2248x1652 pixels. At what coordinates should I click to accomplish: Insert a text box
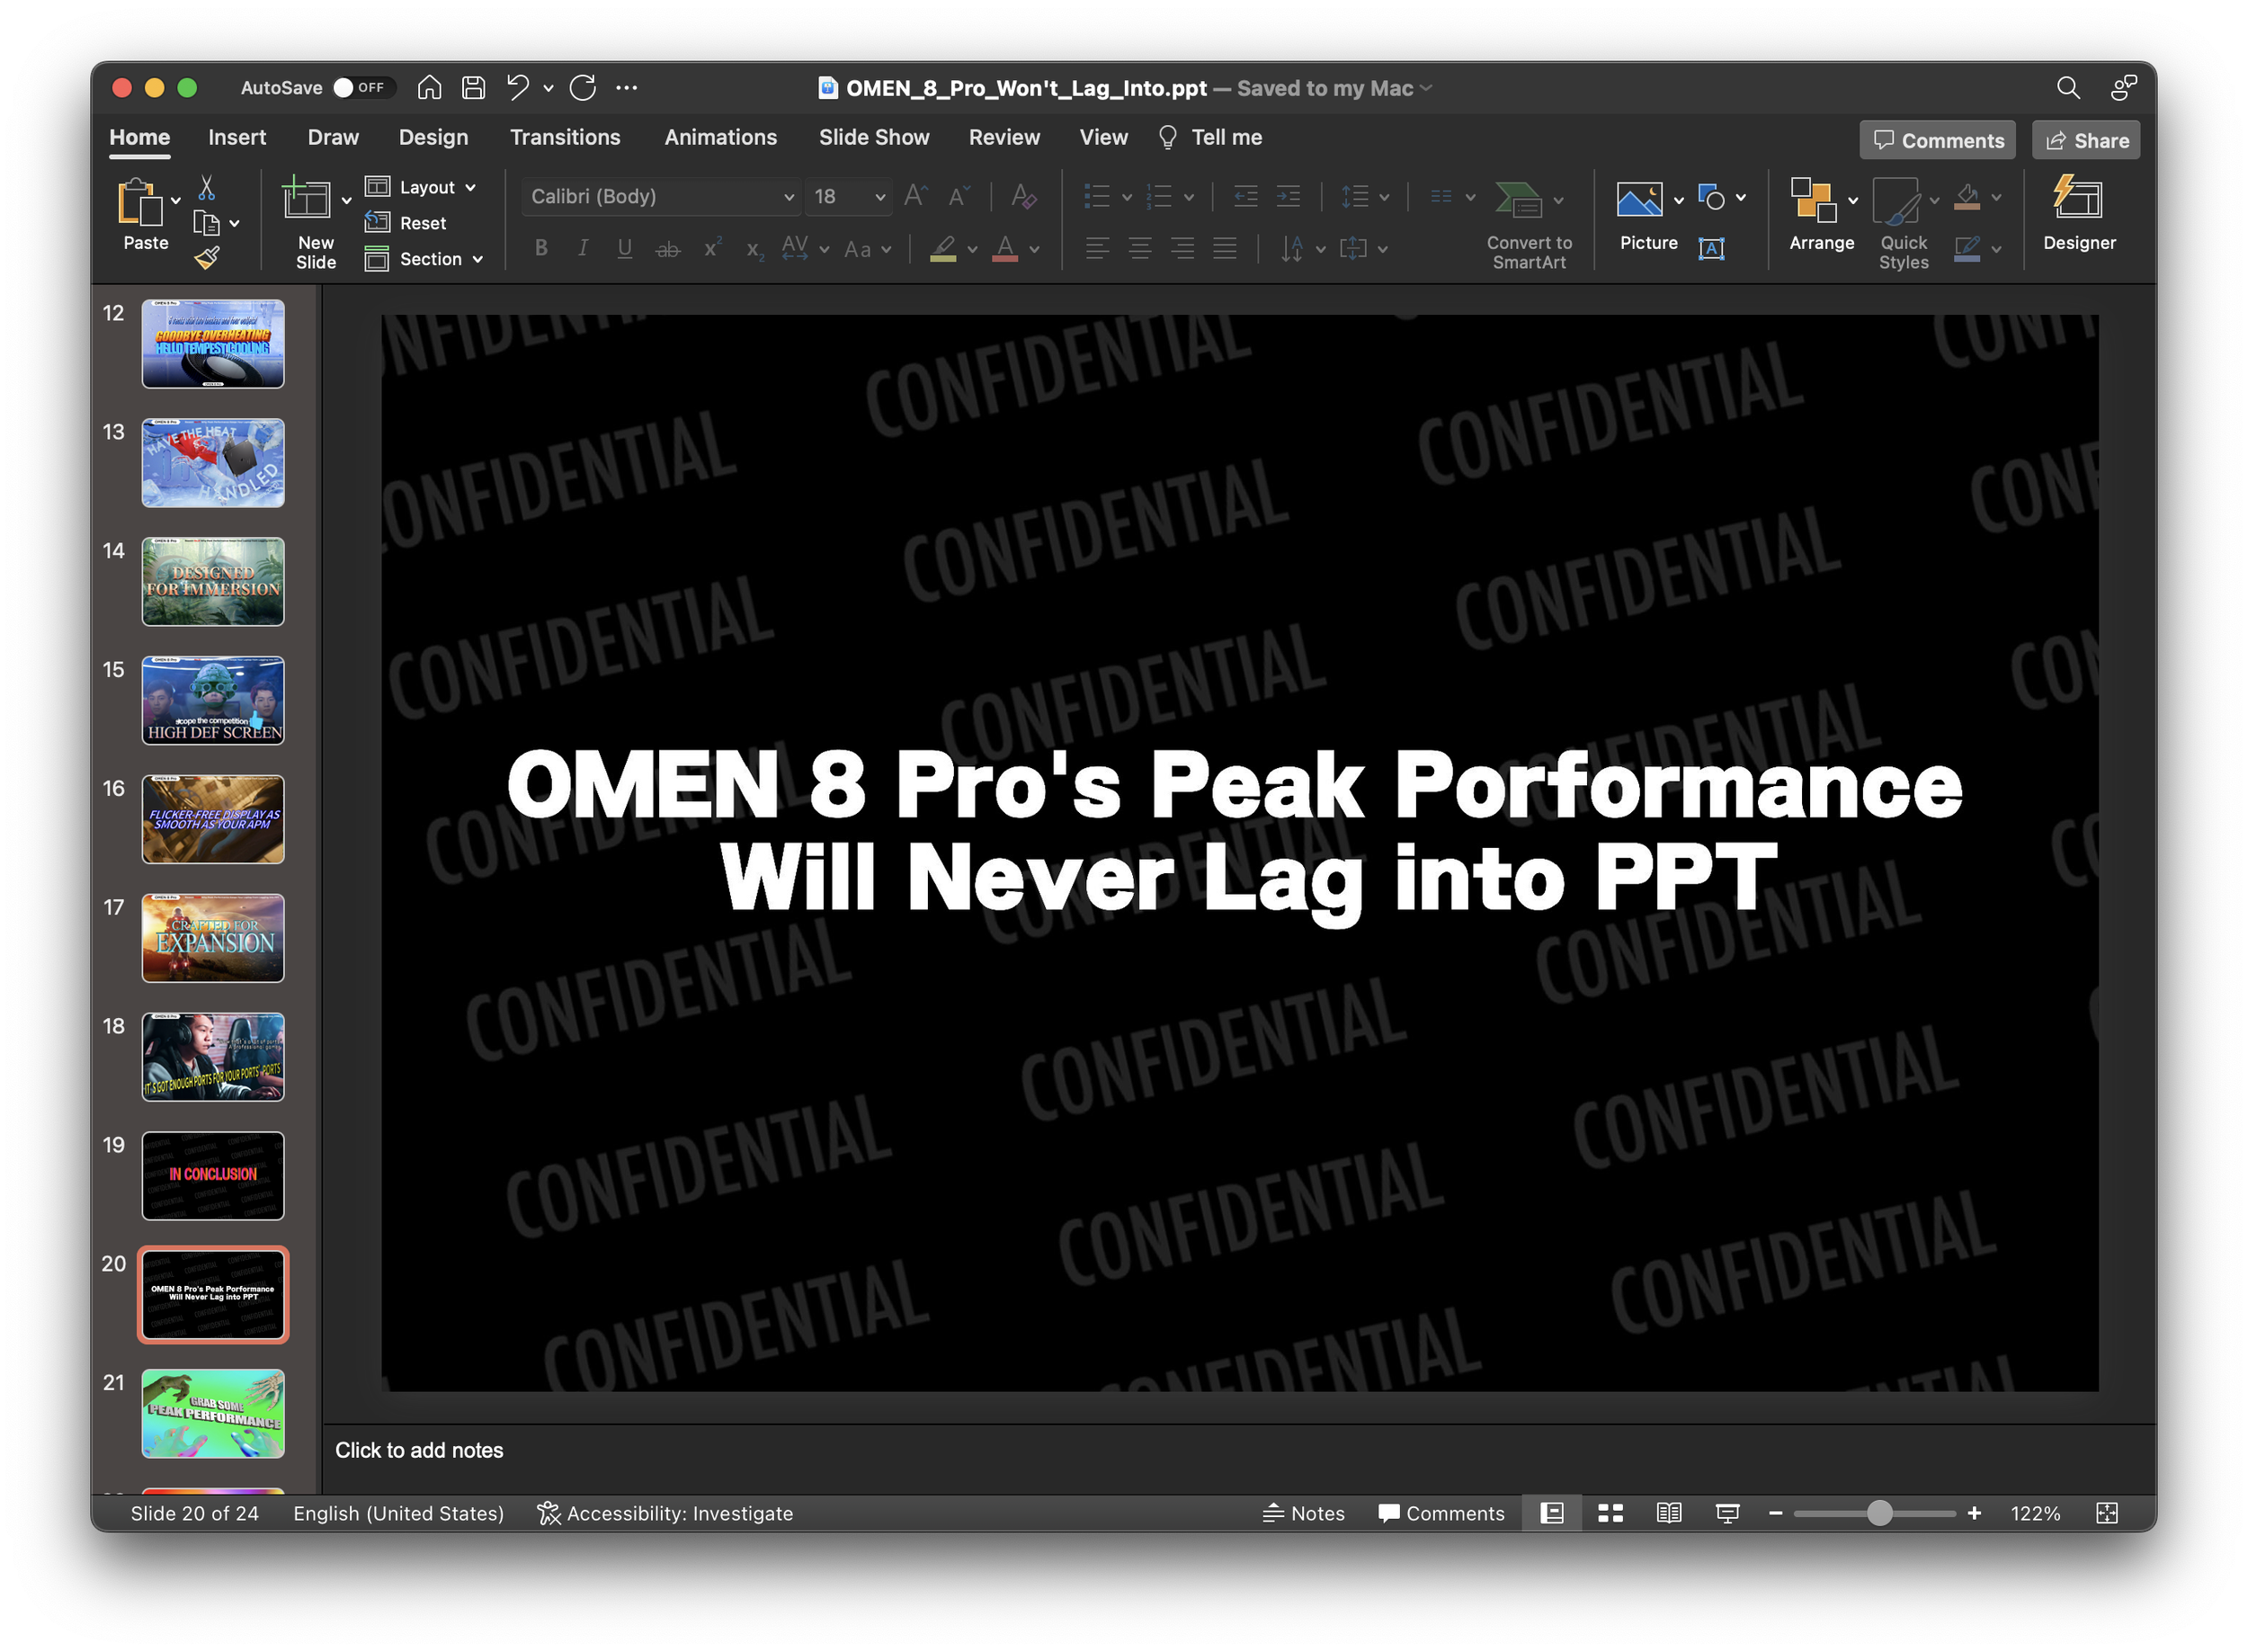click(x=1710, y=249)
